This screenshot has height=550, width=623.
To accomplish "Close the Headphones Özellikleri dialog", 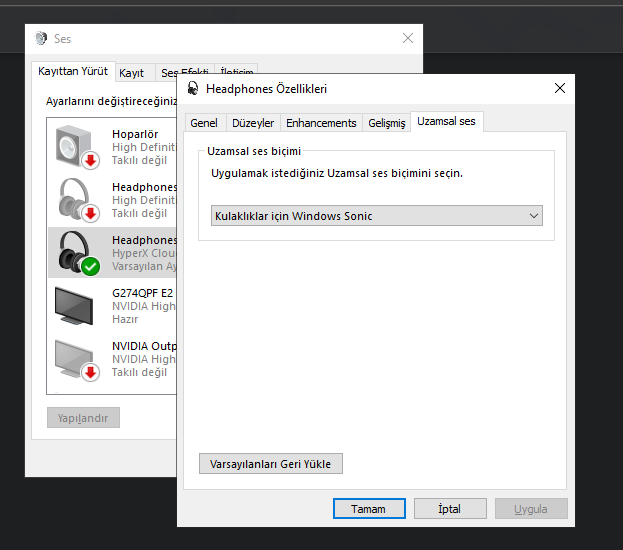I will [560, 88].
